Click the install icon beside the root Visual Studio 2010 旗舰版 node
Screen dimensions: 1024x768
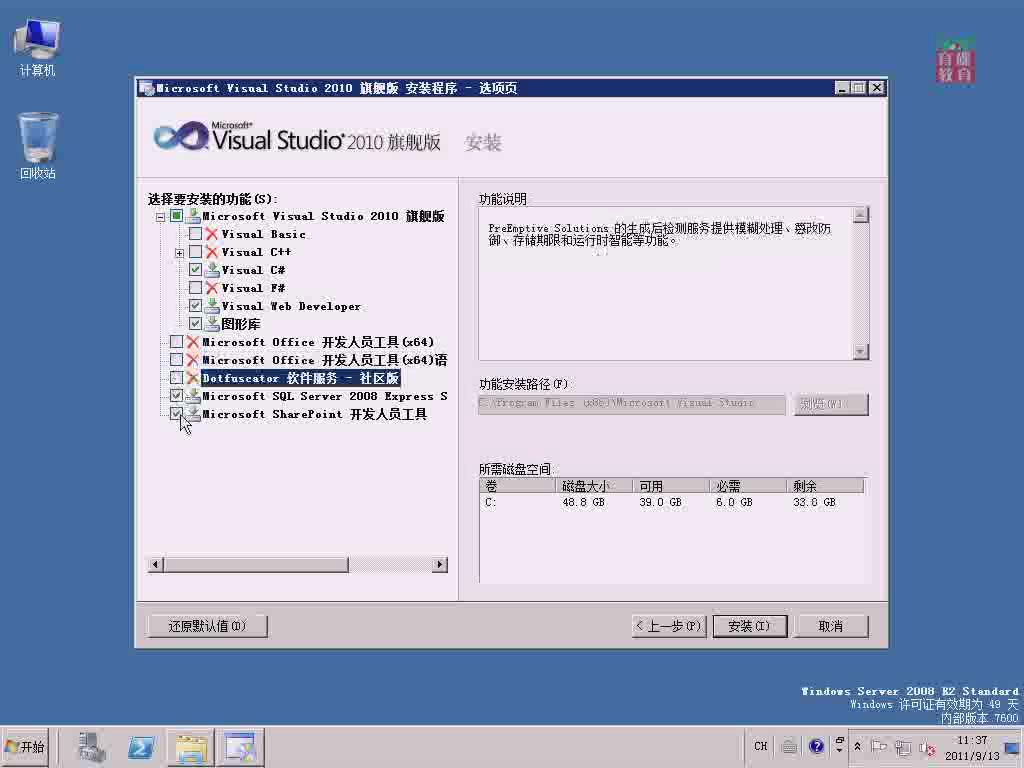[x=193, y=216]
